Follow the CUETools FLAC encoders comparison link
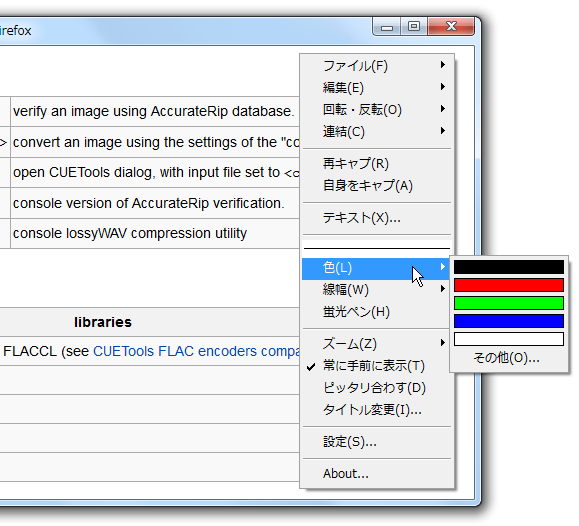This screenshot has height=526, width=579. click(196, 351)
